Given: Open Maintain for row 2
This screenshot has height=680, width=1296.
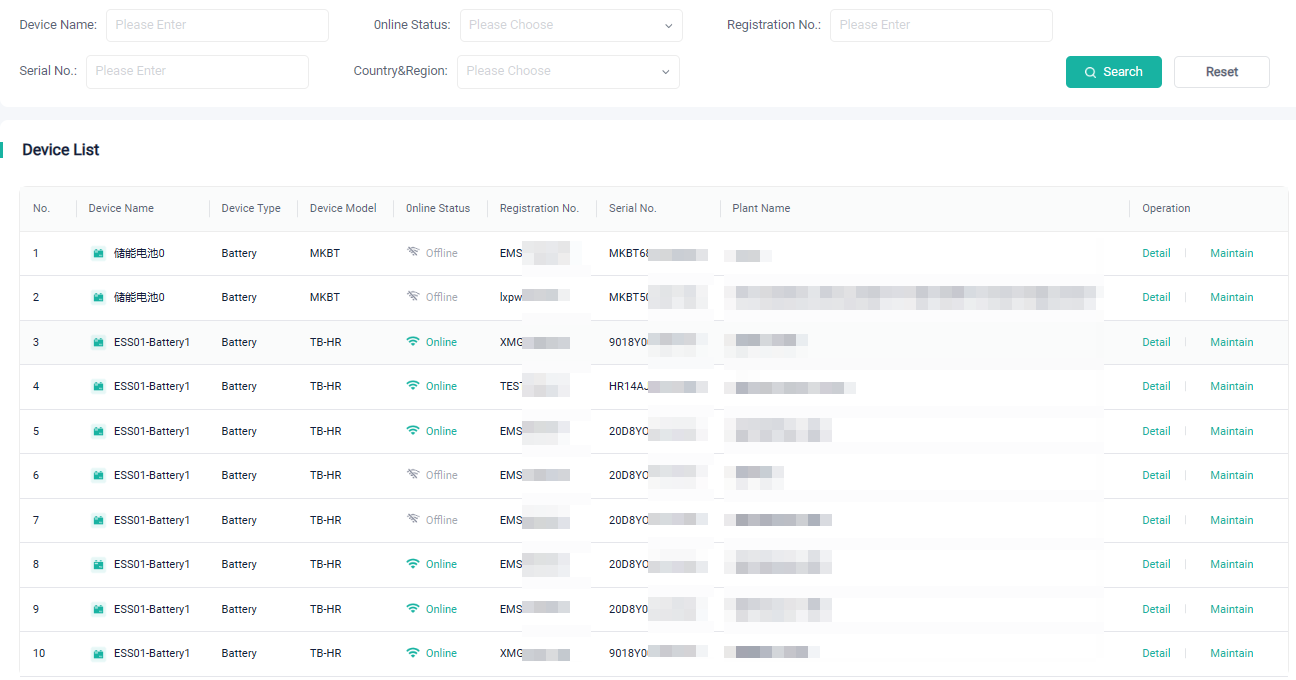Looking at the screenshot, I should [x=1232, y=297].
